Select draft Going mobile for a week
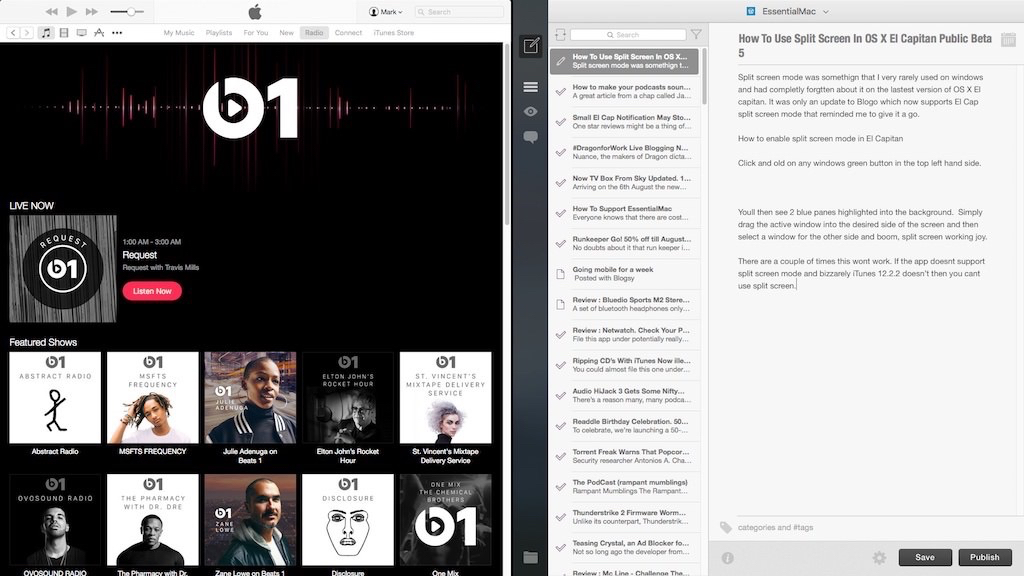This screenshot has width=1024, height=576. (624, 274)
